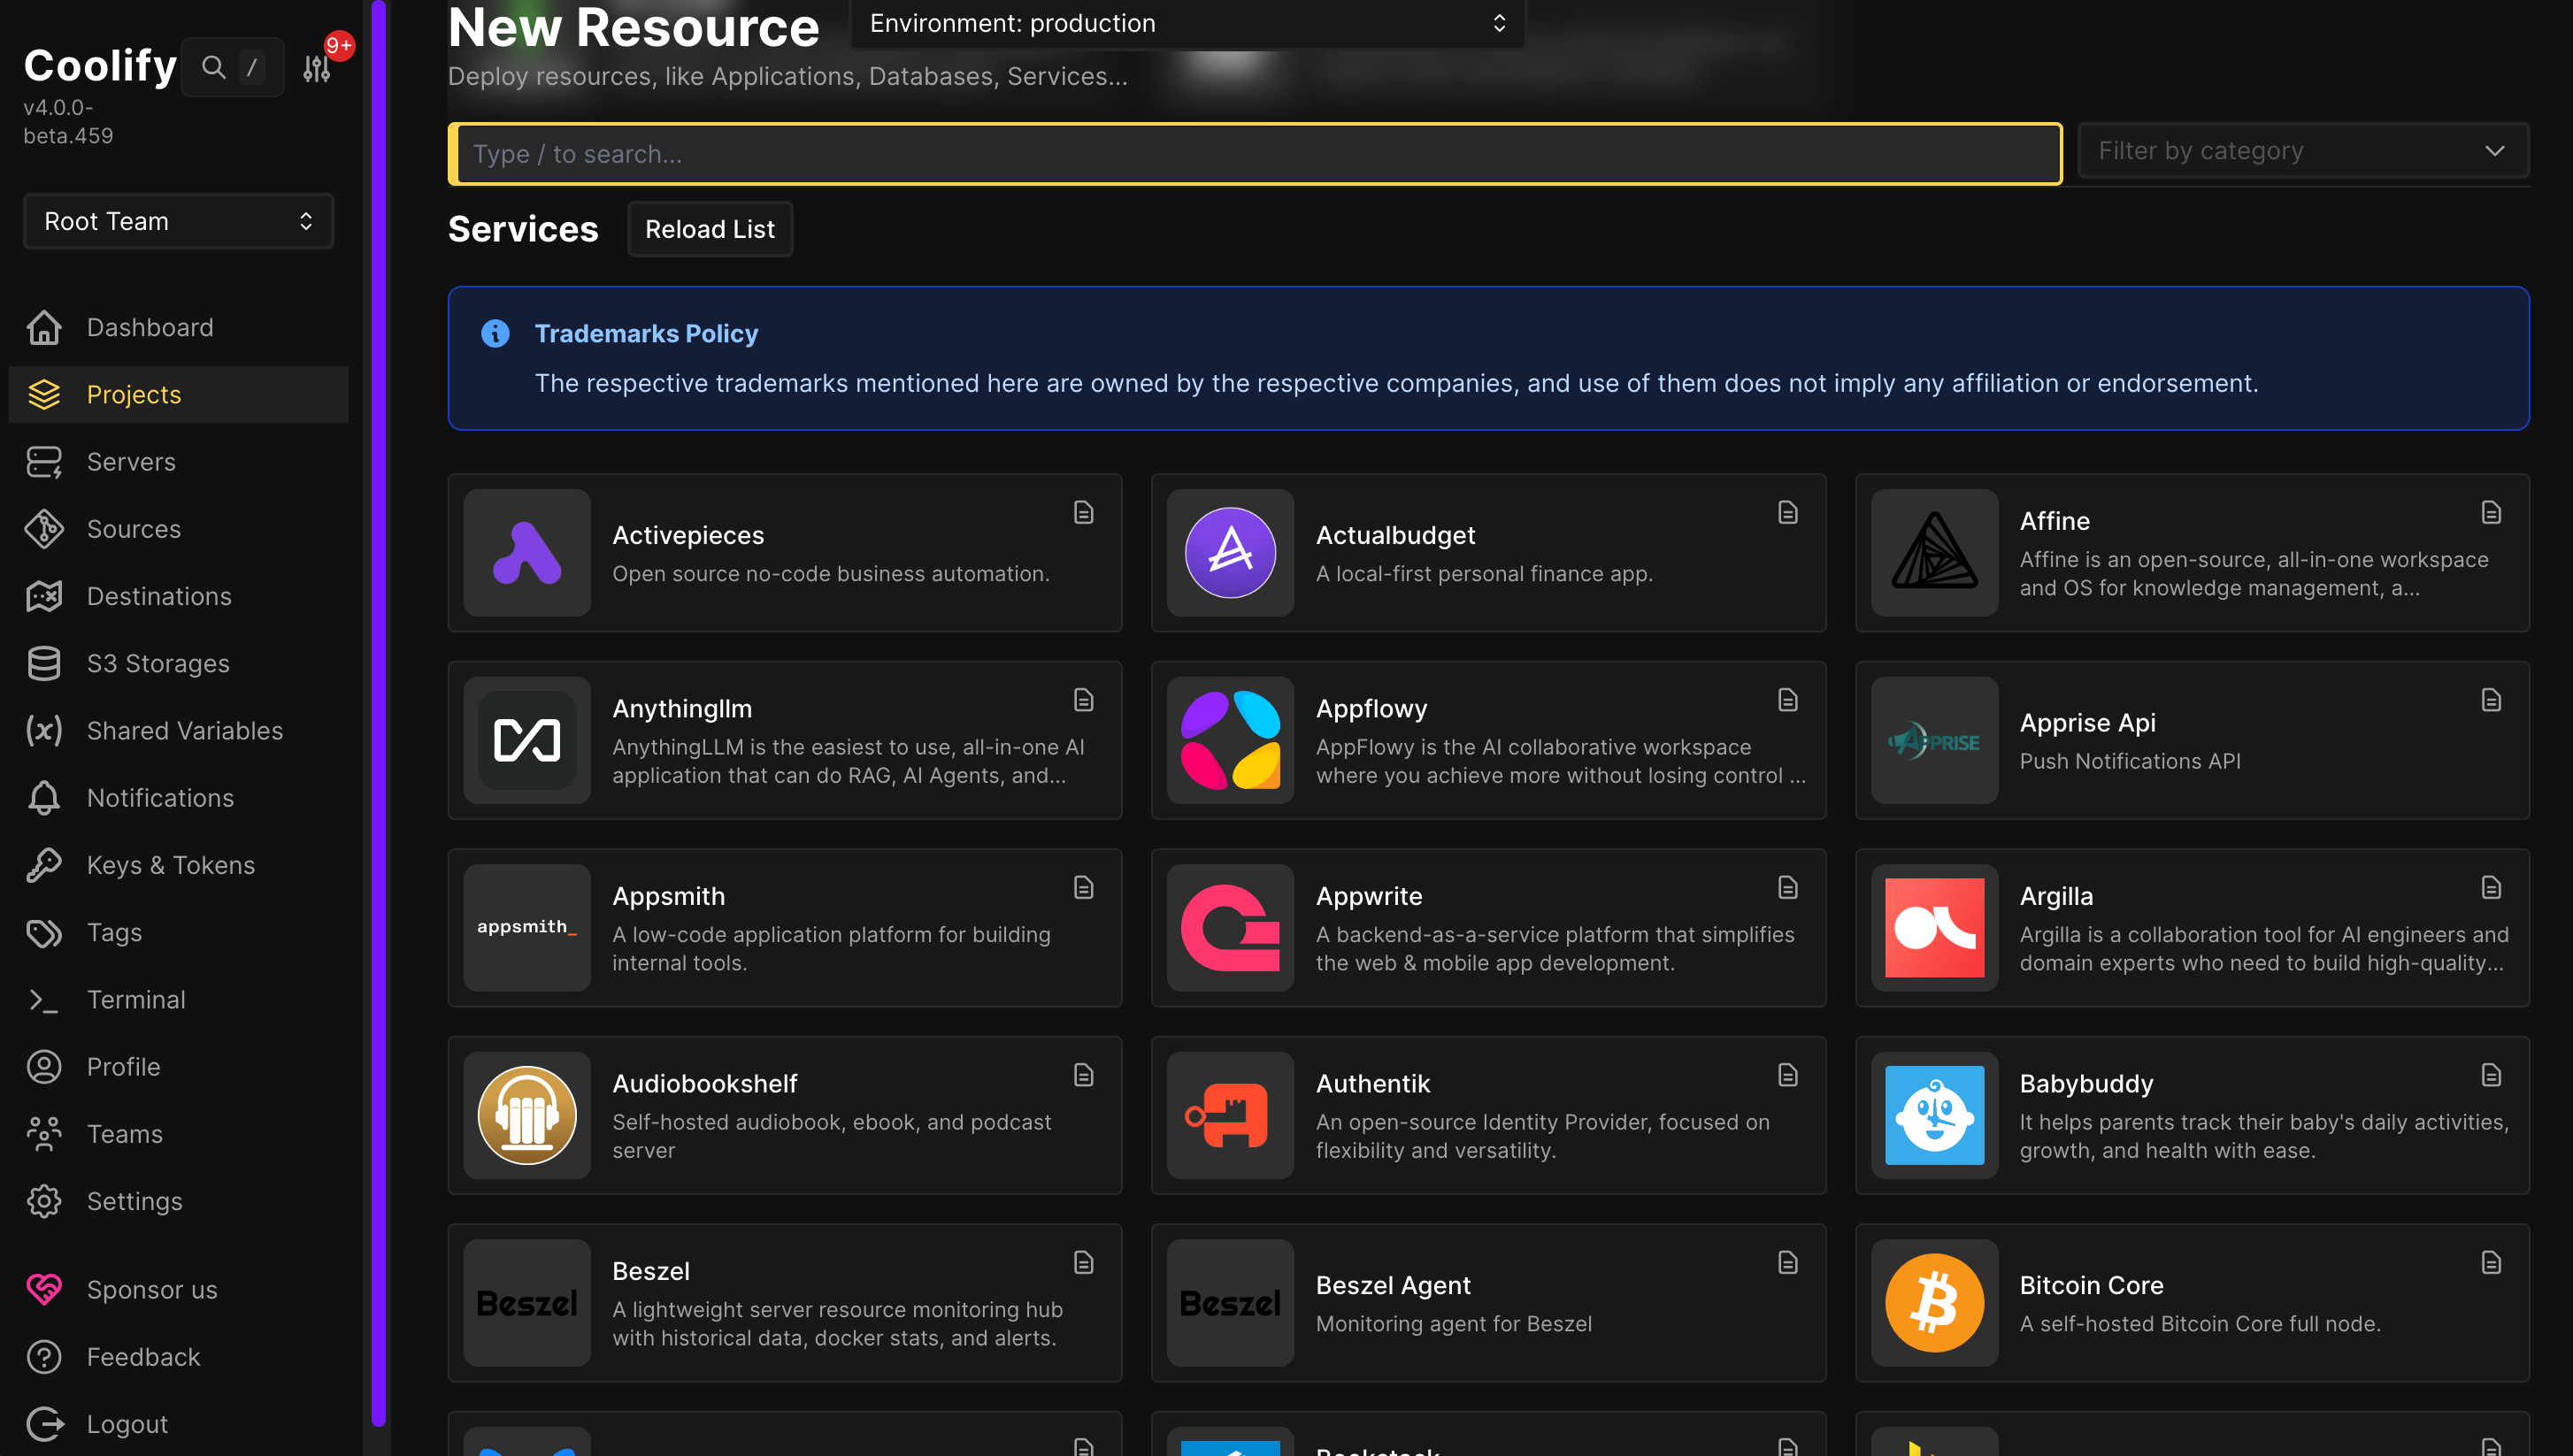Open the Argilla docs icon
Viewport: 2573px width, 1456px height.
[x=2491, y=888]
